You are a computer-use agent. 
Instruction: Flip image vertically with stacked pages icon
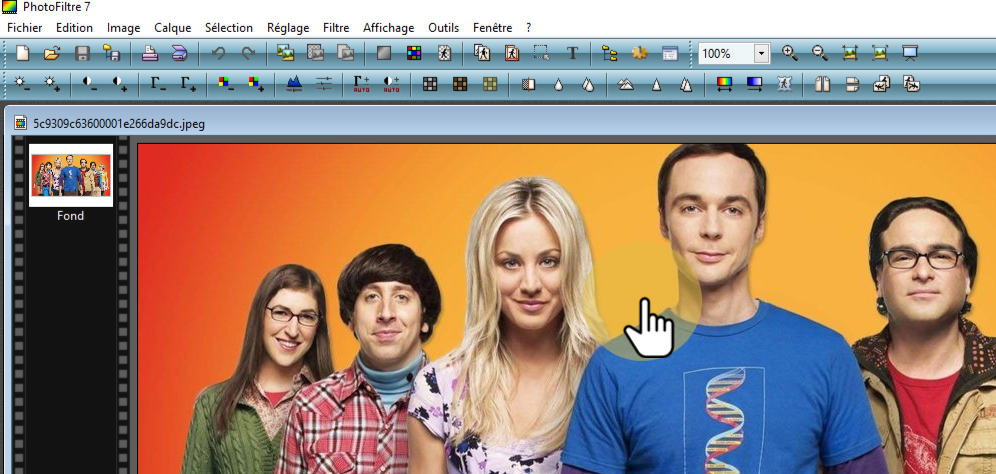853,84
